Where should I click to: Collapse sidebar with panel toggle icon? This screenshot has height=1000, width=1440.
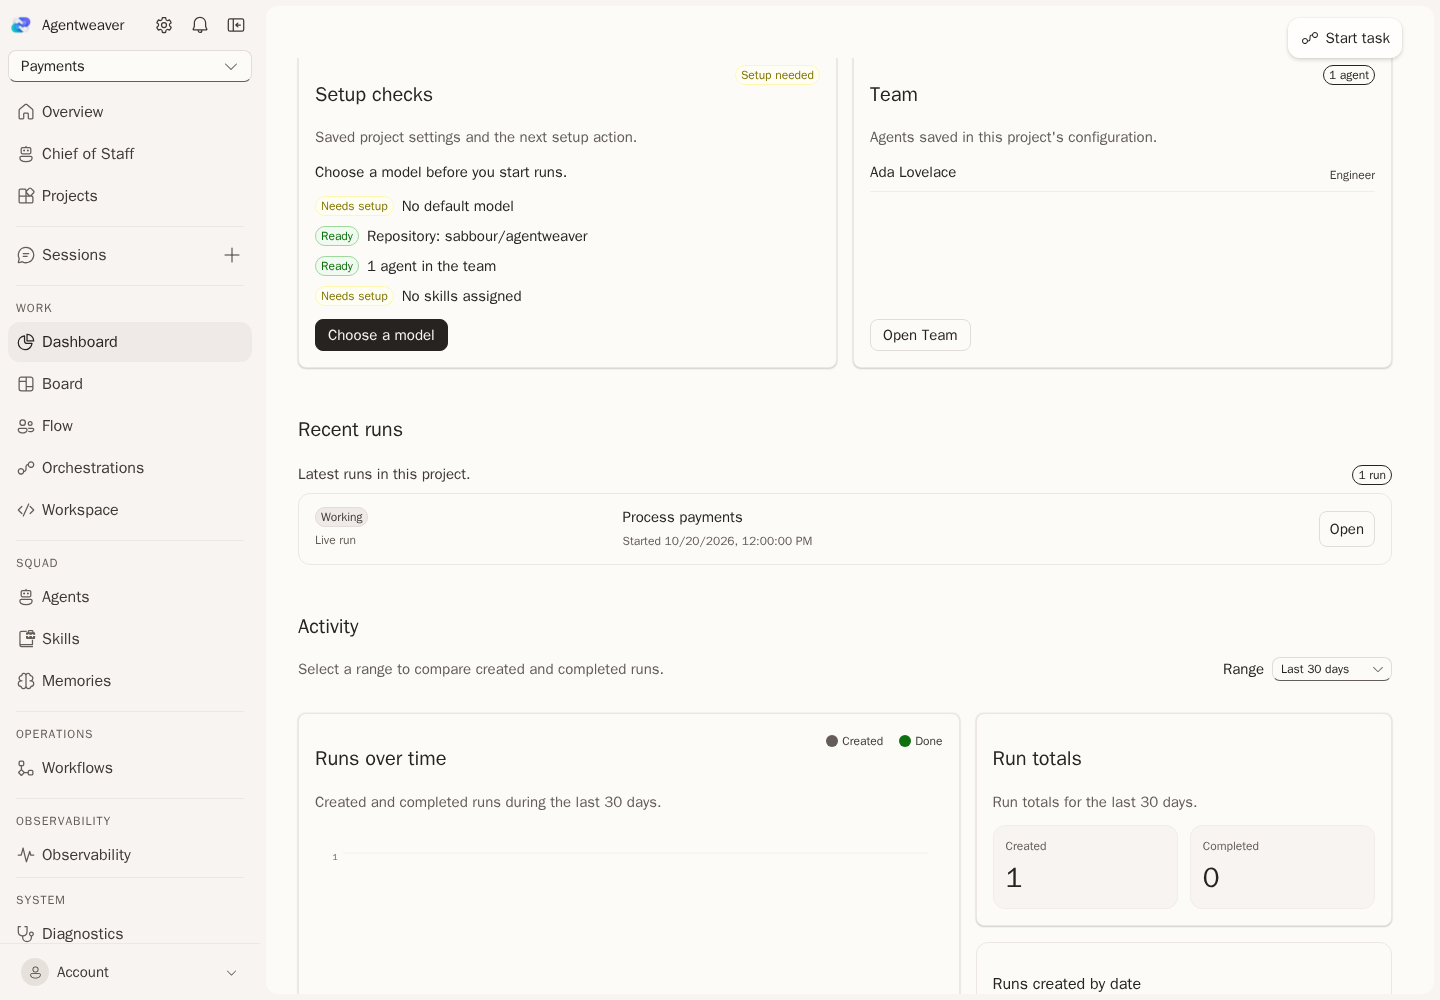(x=236, y=25)
